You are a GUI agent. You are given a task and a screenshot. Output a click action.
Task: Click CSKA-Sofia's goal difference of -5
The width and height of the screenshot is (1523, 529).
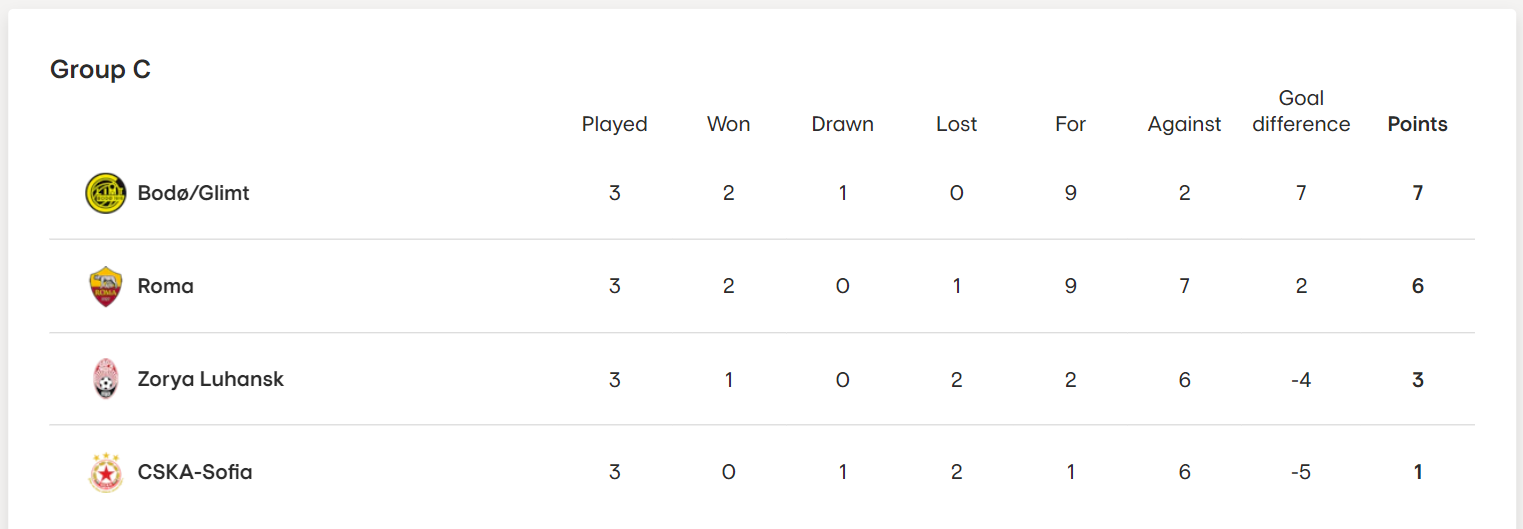coord(1301,472)
